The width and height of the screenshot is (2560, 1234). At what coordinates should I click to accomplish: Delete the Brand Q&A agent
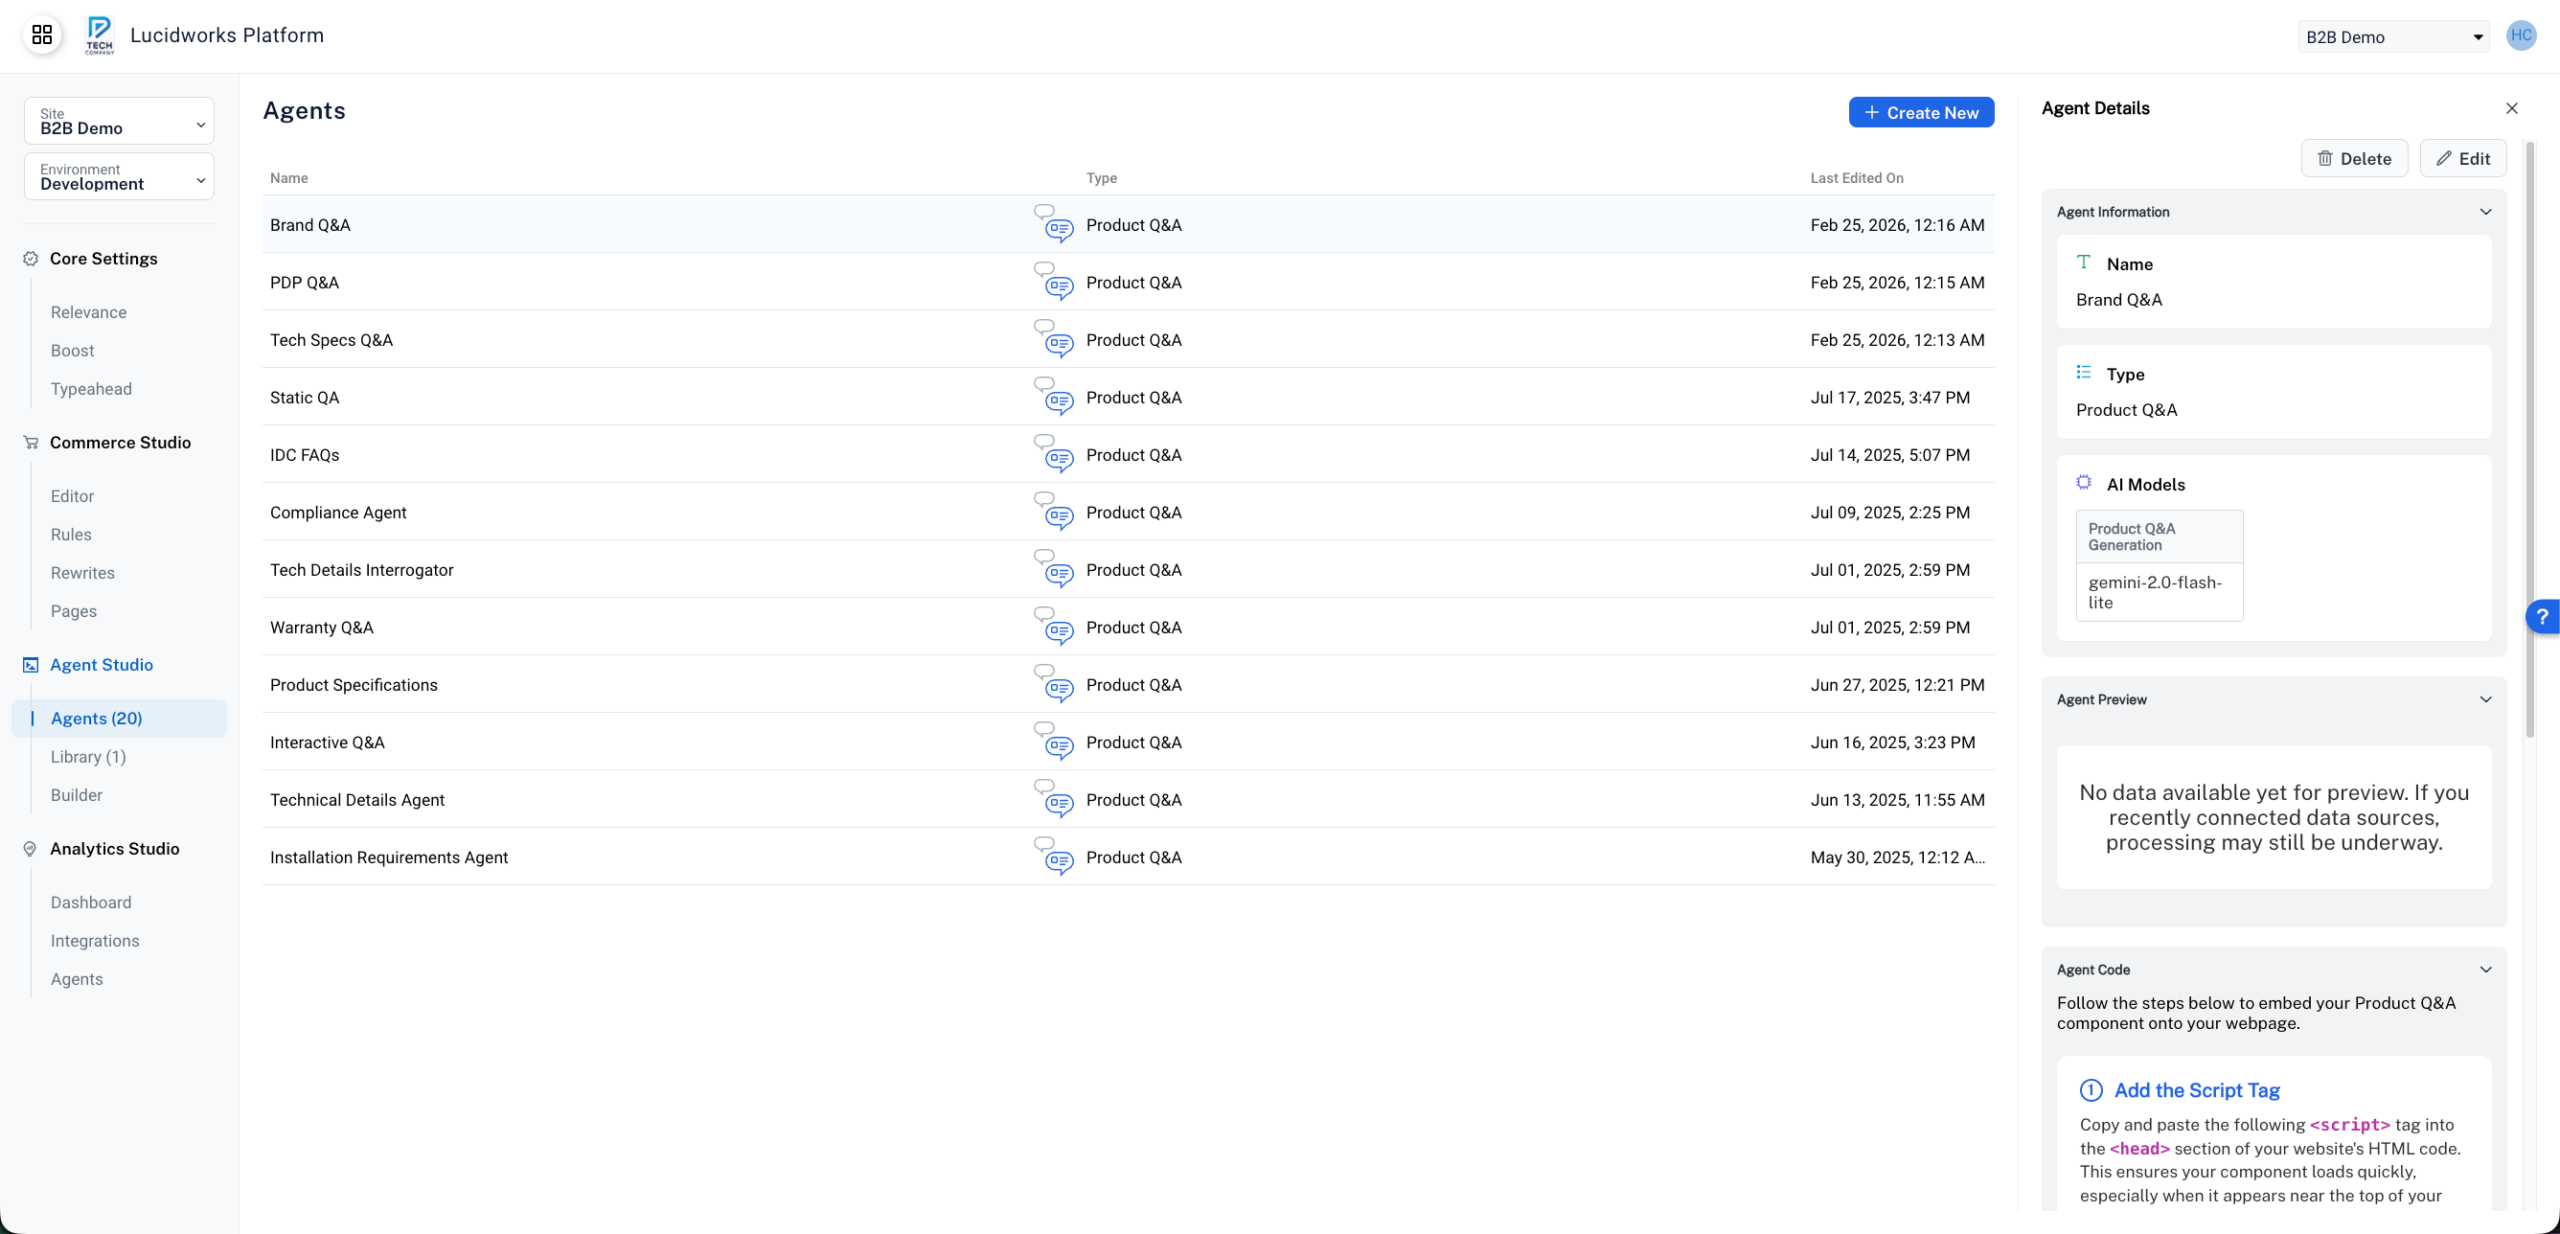[2354, 158]
